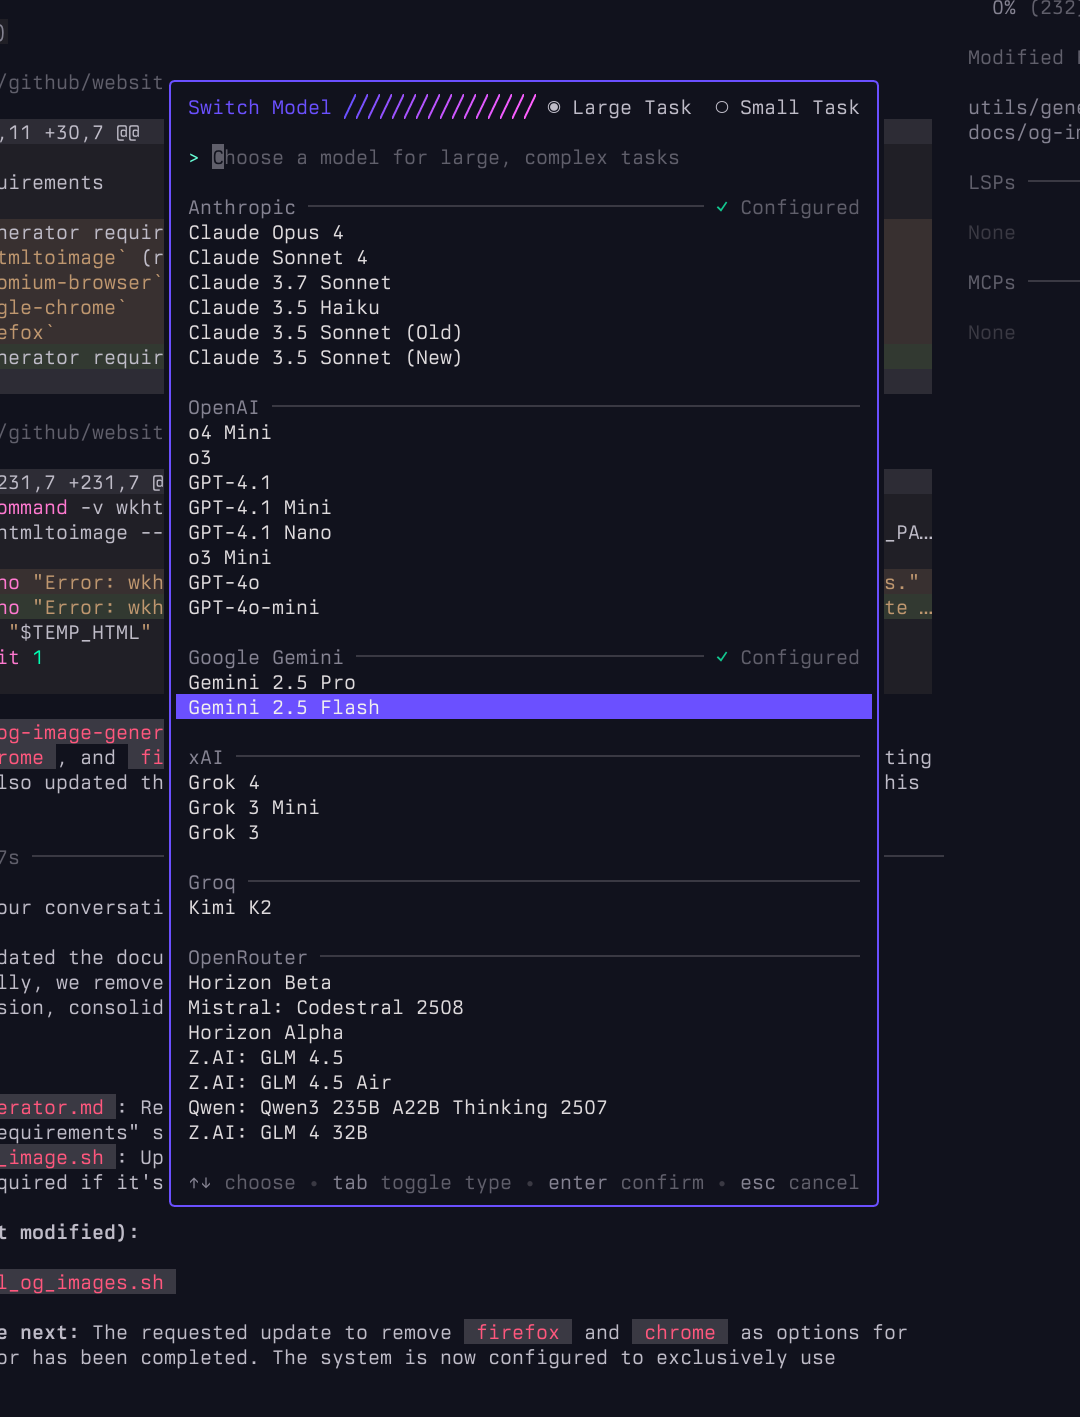The width and height of the screenshot is (1080, 1417).
Task: Select GPT-4.1 Nano option
Action: pos(260,533)
